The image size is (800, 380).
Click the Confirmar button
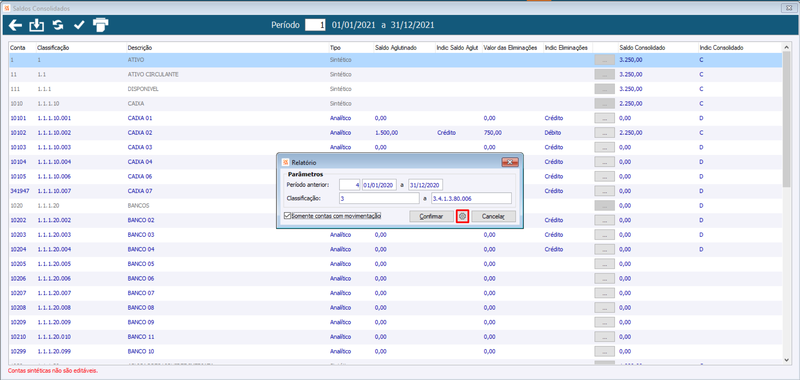point(431,216)
